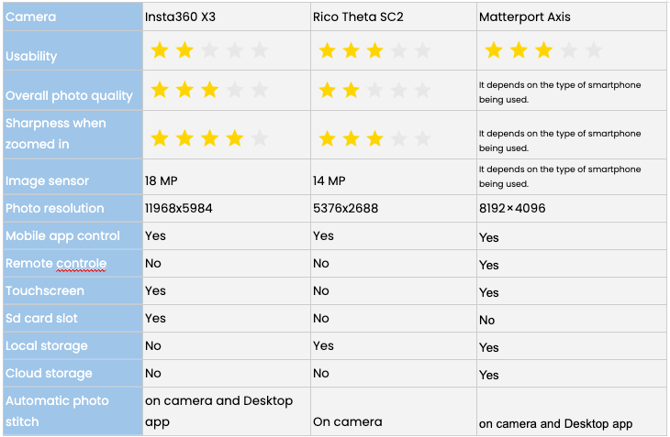Click the Cloud storage row label
Screen dimensions: 670x437
tap(48, 374)
